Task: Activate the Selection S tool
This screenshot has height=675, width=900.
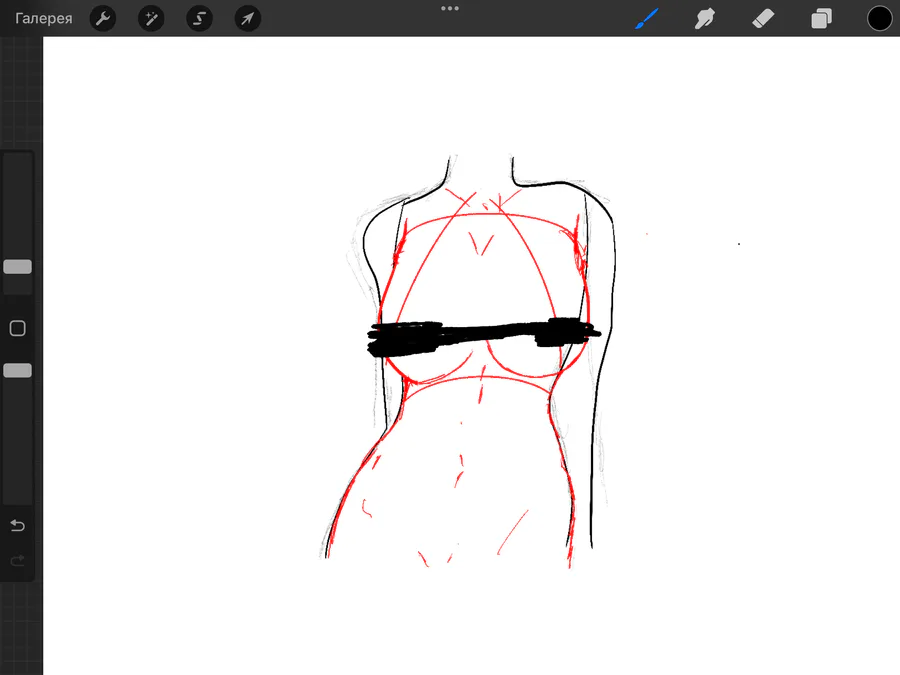Action: coord(200,18)
